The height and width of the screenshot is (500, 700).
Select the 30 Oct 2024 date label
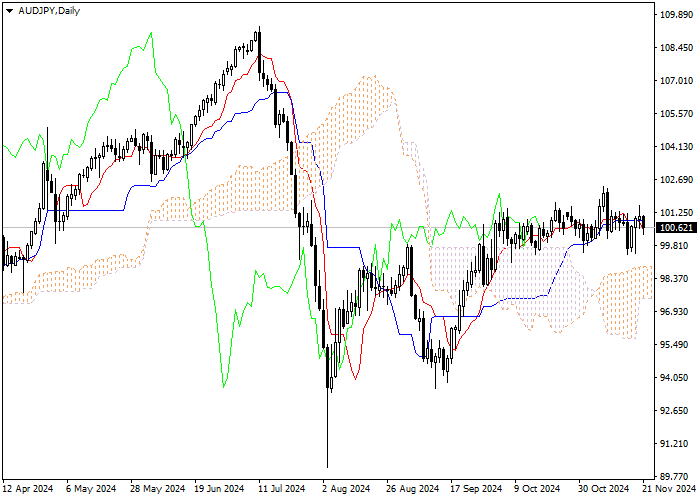coord(604,489)
